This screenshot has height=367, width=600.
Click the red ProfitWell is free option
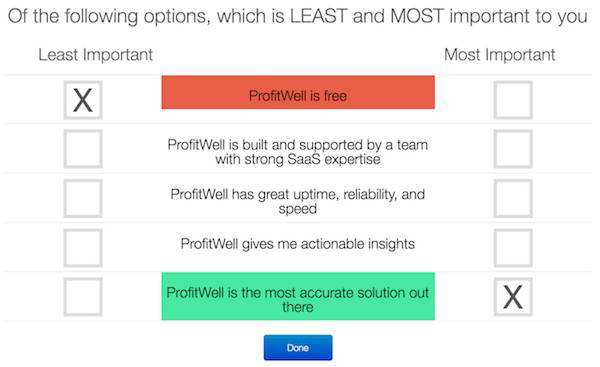point(298,92)
